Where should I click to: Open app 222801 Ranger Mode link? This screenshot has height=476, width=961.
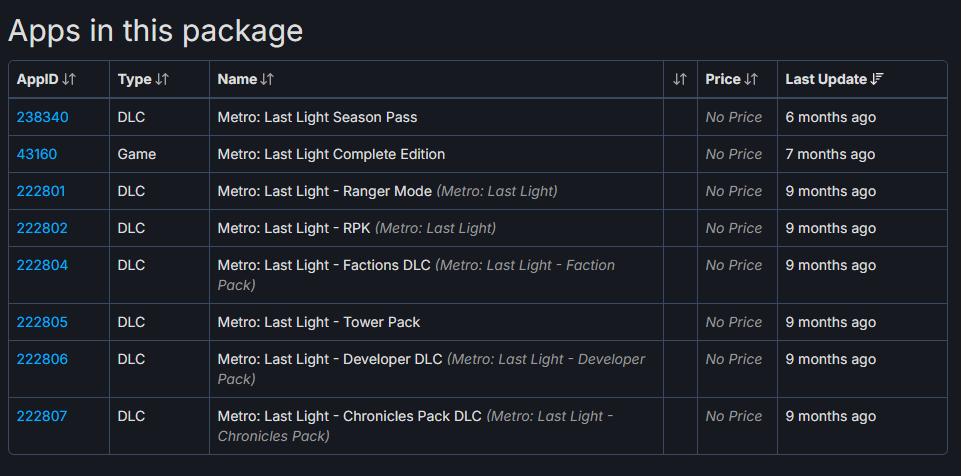click(42, 191)
